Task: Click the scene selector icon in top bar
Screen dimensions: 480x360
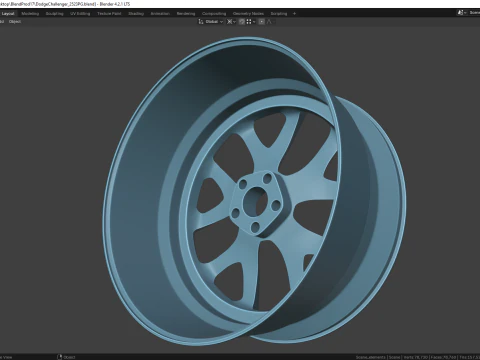Action: coord(461,13)
